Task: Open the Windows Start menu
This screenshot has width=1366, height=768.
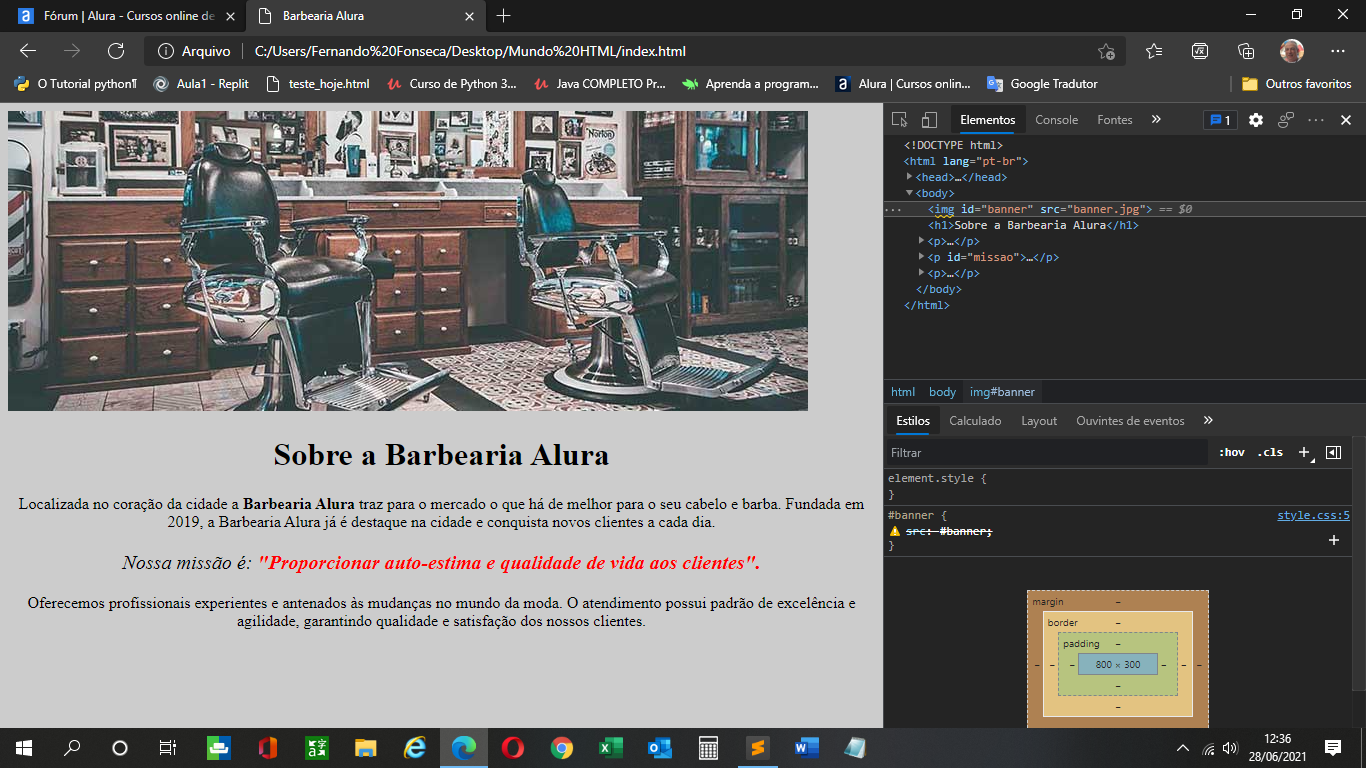Action: [24, 747]
